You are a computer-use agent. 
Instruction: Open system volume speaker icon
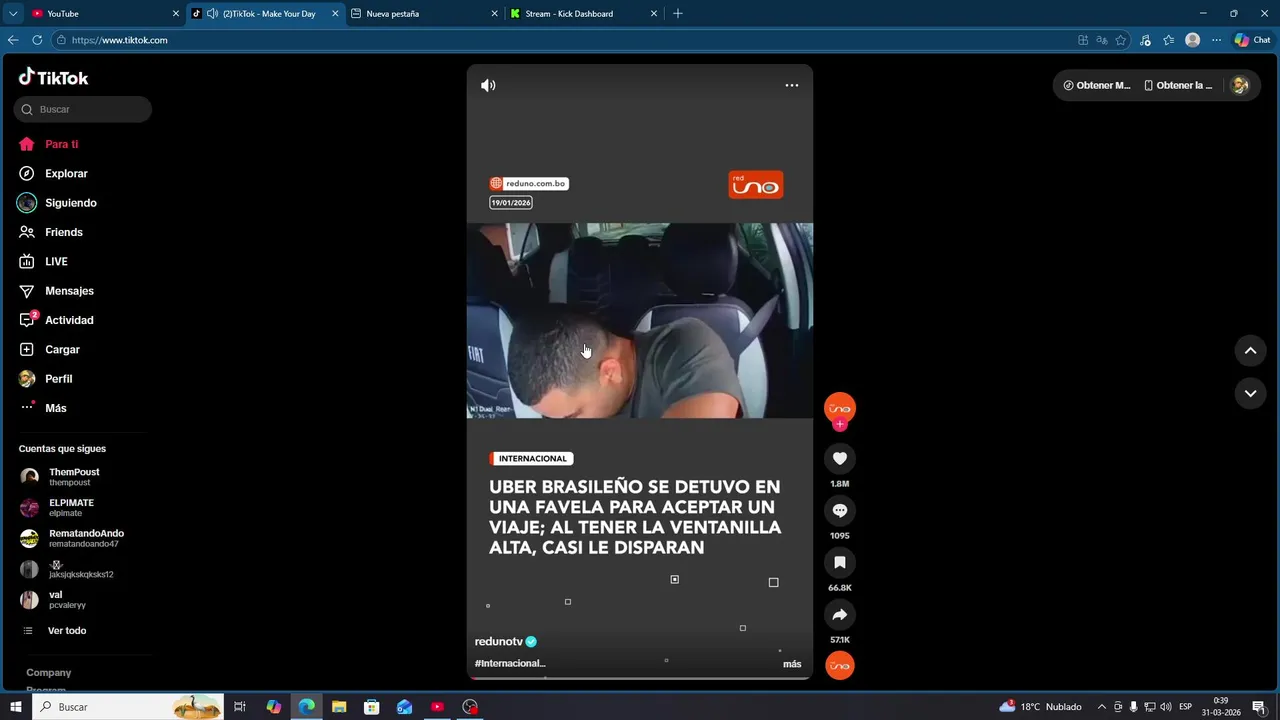click(1166, 707)
